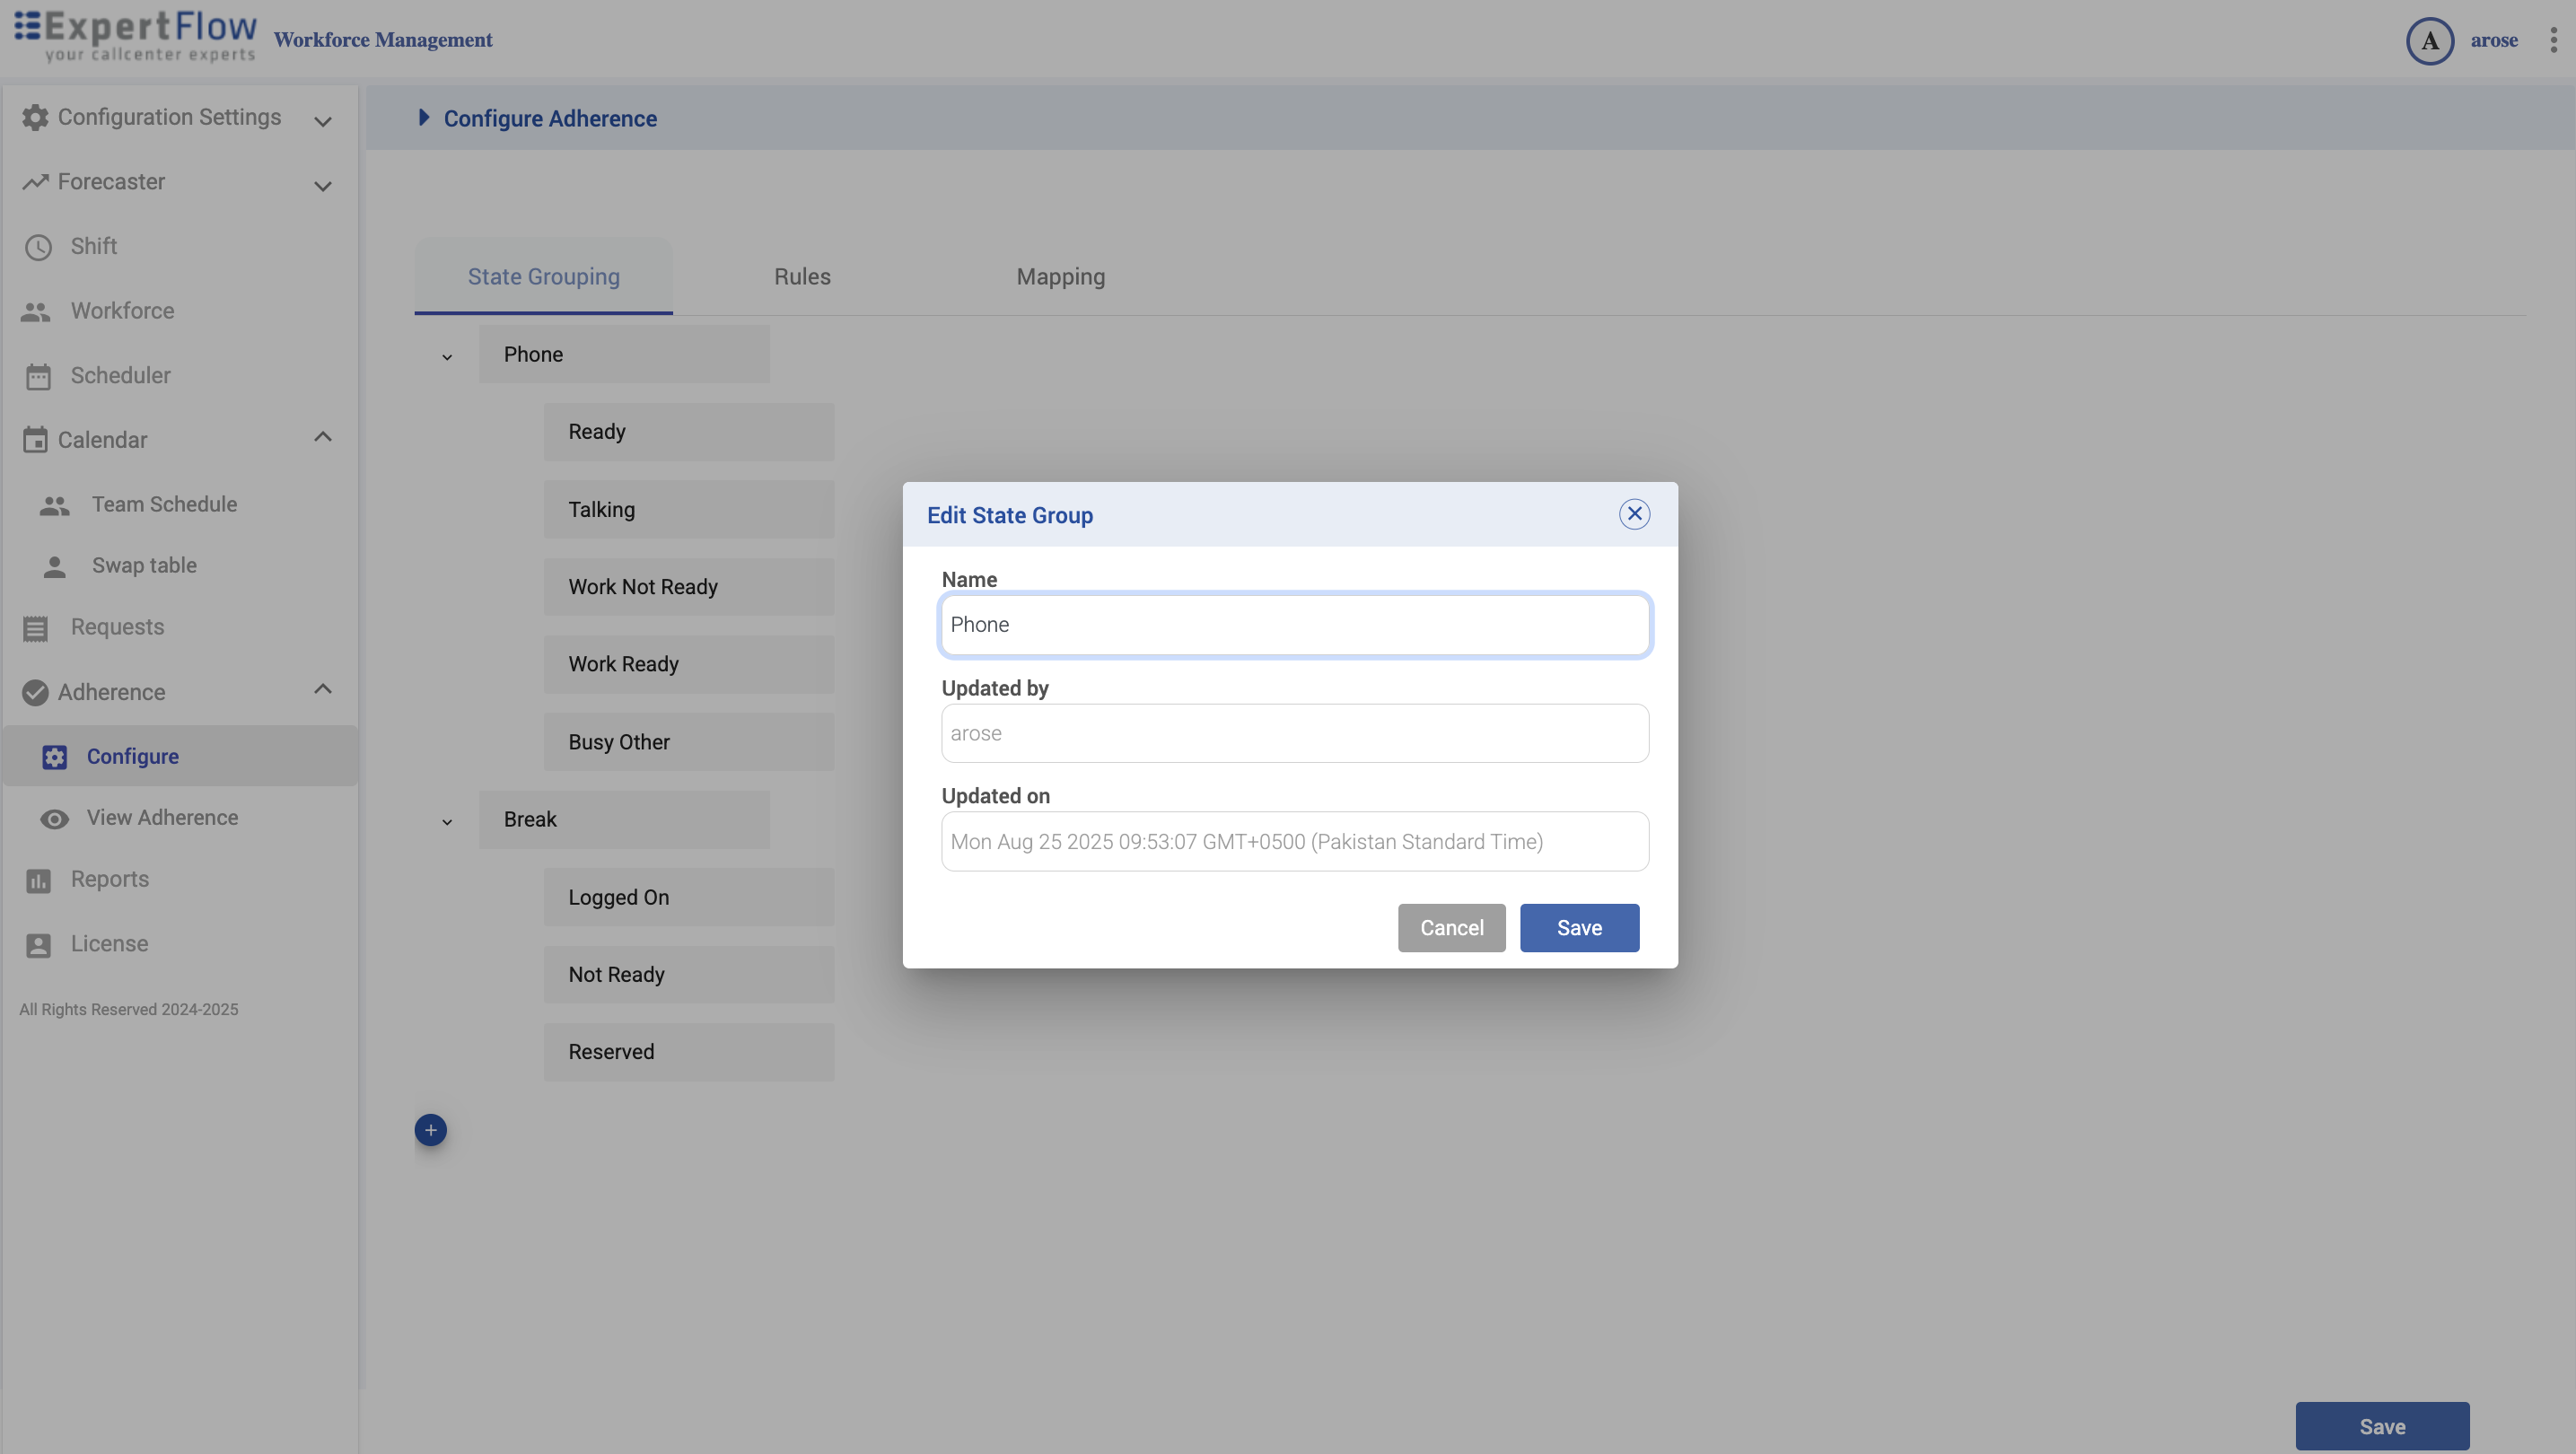Open the three-dot user menu
2576x1454 pixels.
point(2553,40)
